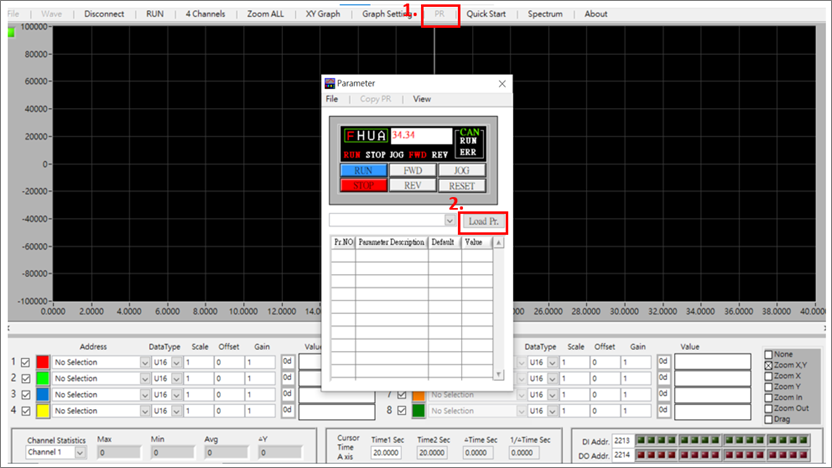Click the RESET button
832x468 pixels.
(462, 186)
